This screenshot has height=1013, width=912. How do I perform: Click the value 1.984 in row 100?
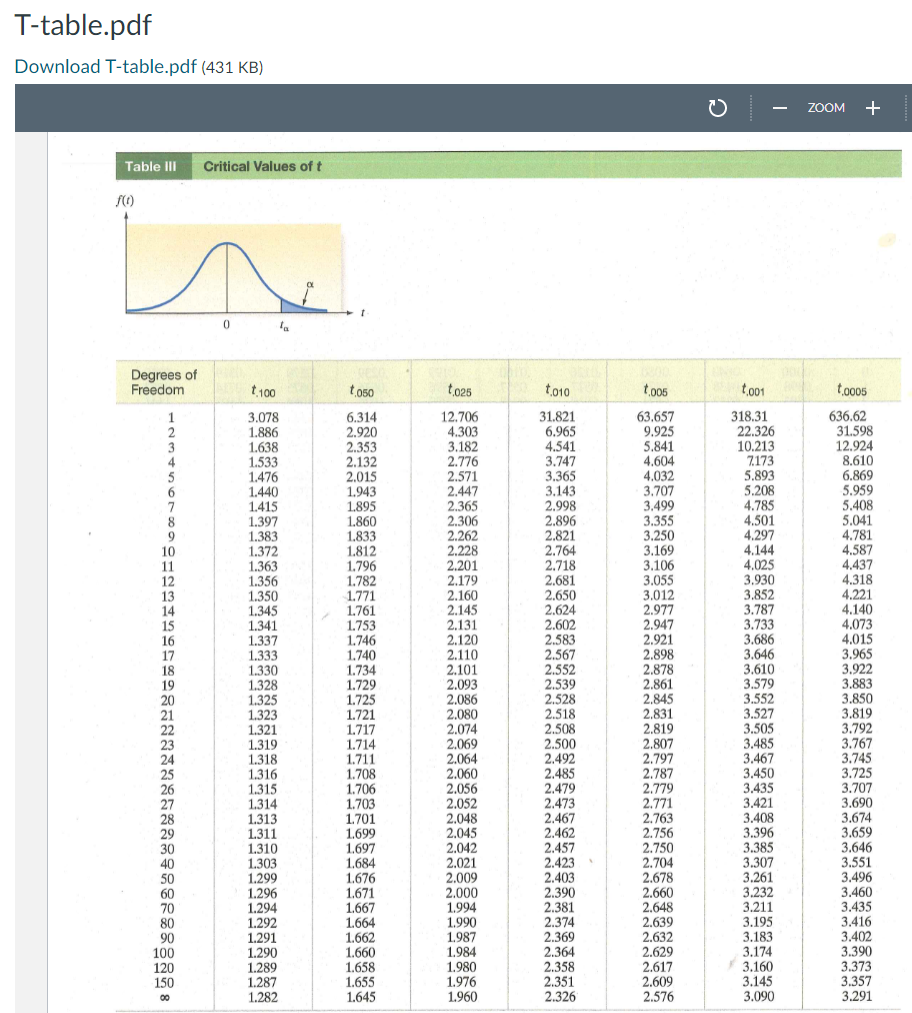pyautogui.click(x=462, y=952)
